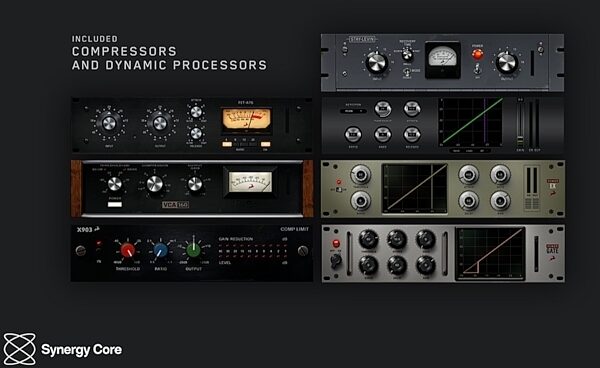Click the Release knob on the FET-A76

pos(196,133)
